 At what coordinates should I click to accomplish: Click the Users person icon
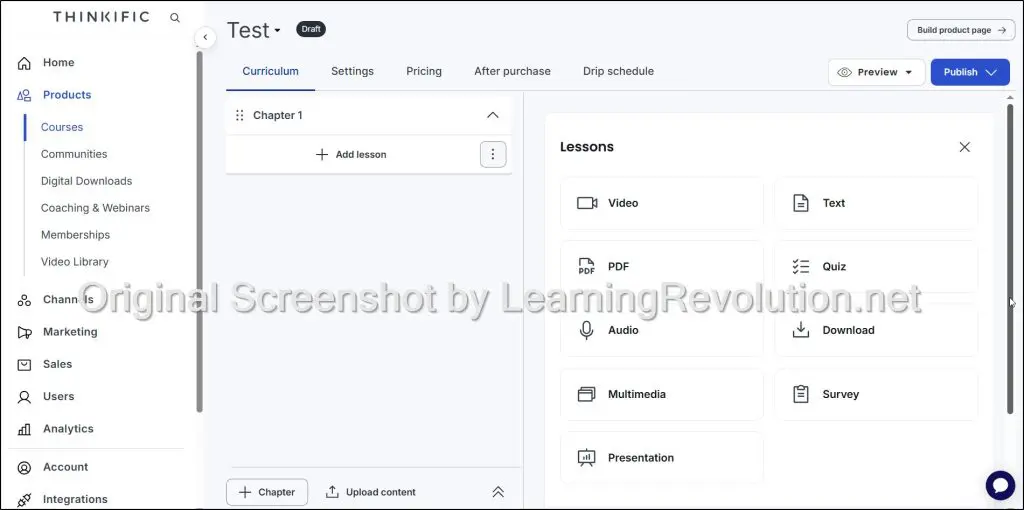[24, 396]
